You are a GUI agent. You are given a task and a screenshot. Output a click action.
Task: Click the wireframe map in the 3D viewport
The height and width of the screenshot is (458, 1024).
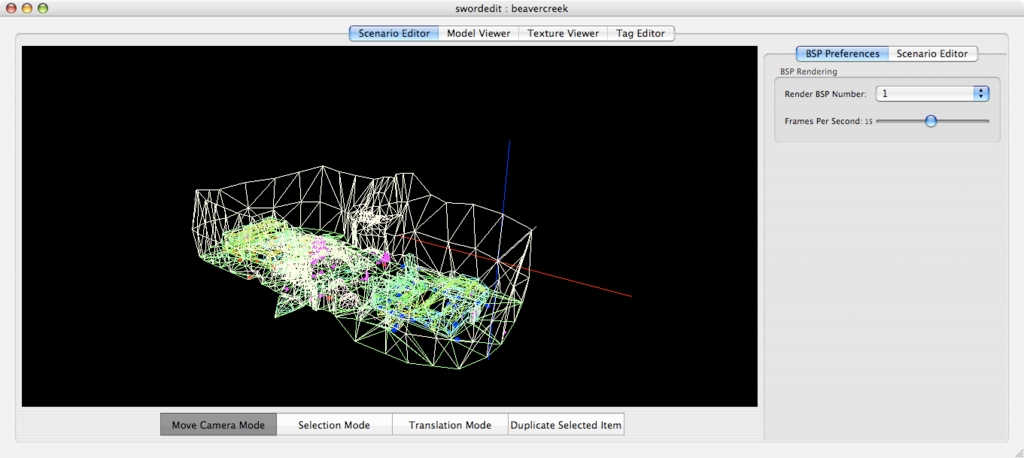pyautogui.click(x=366, y=268)
